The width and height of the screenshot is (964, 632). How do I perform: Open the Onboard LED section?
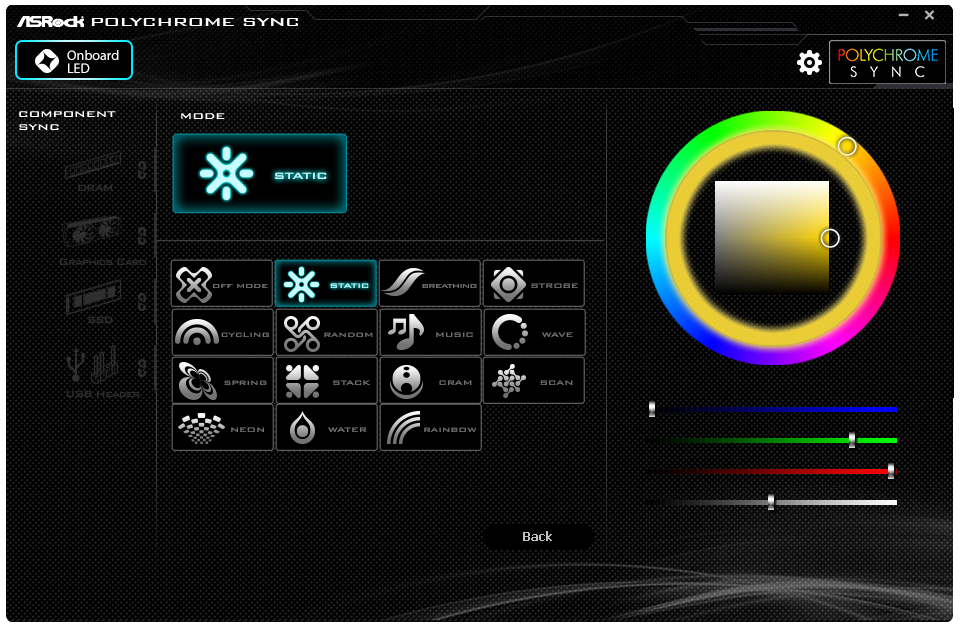coord(74,60)
